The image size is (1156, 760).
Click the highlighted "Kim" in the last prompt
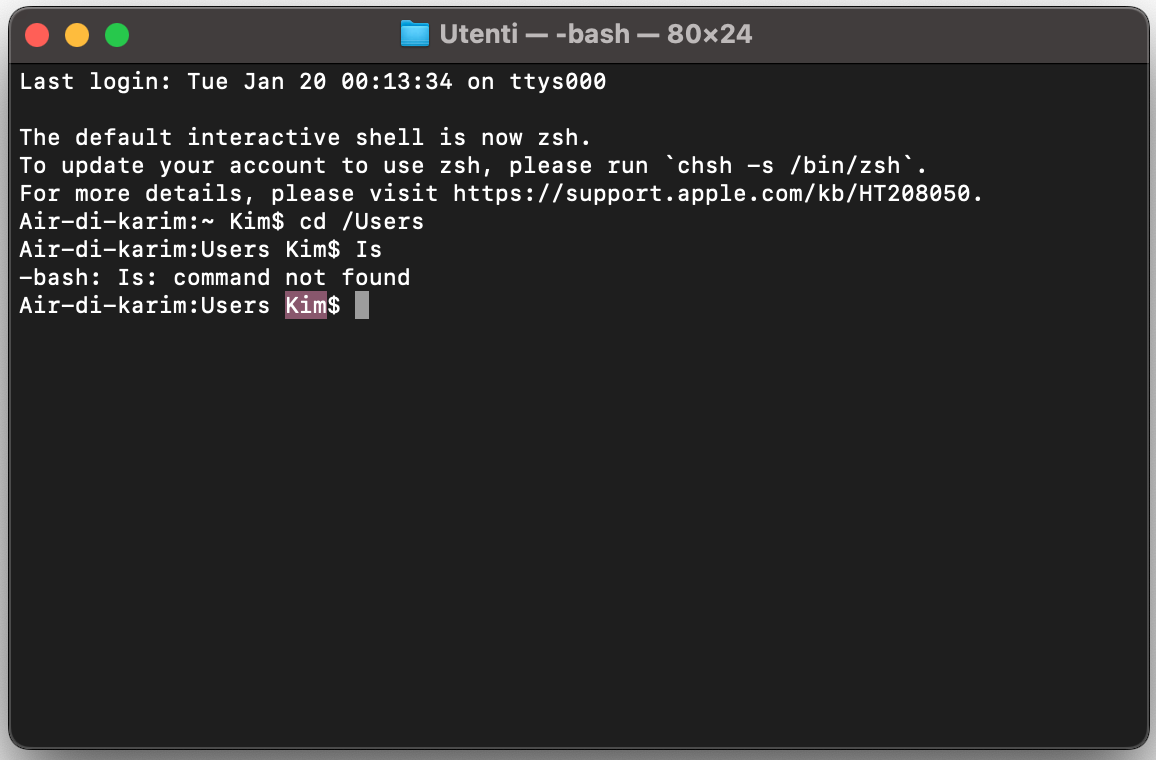(306, 306)
